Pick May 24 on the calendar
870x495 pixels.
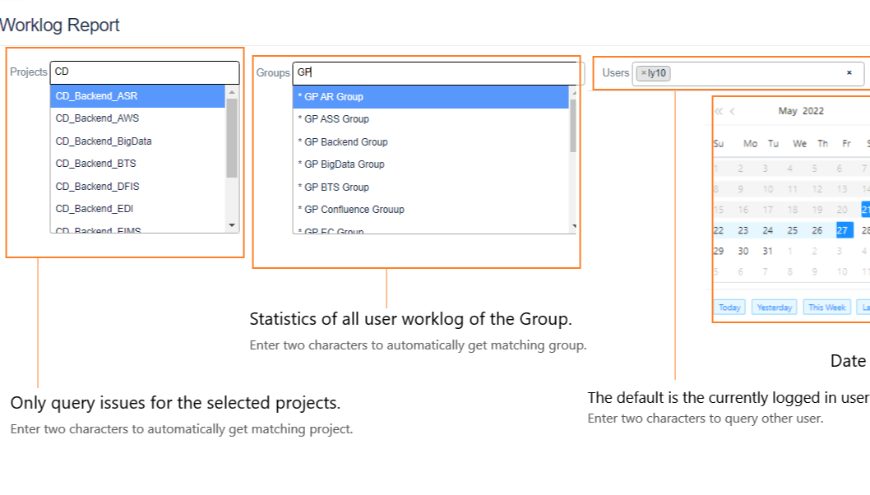coord(767,230)
